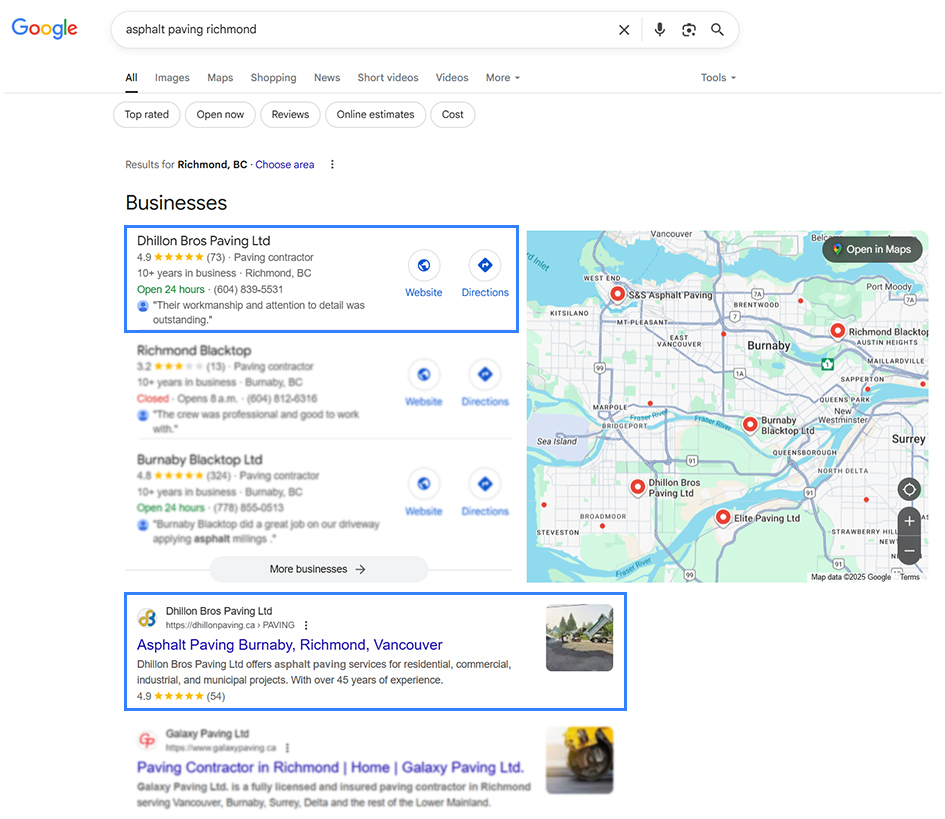Select the S&S Asphalt Paving map pin
The width and height of the screenshot is (945, 819).
[x=617, y=294]
